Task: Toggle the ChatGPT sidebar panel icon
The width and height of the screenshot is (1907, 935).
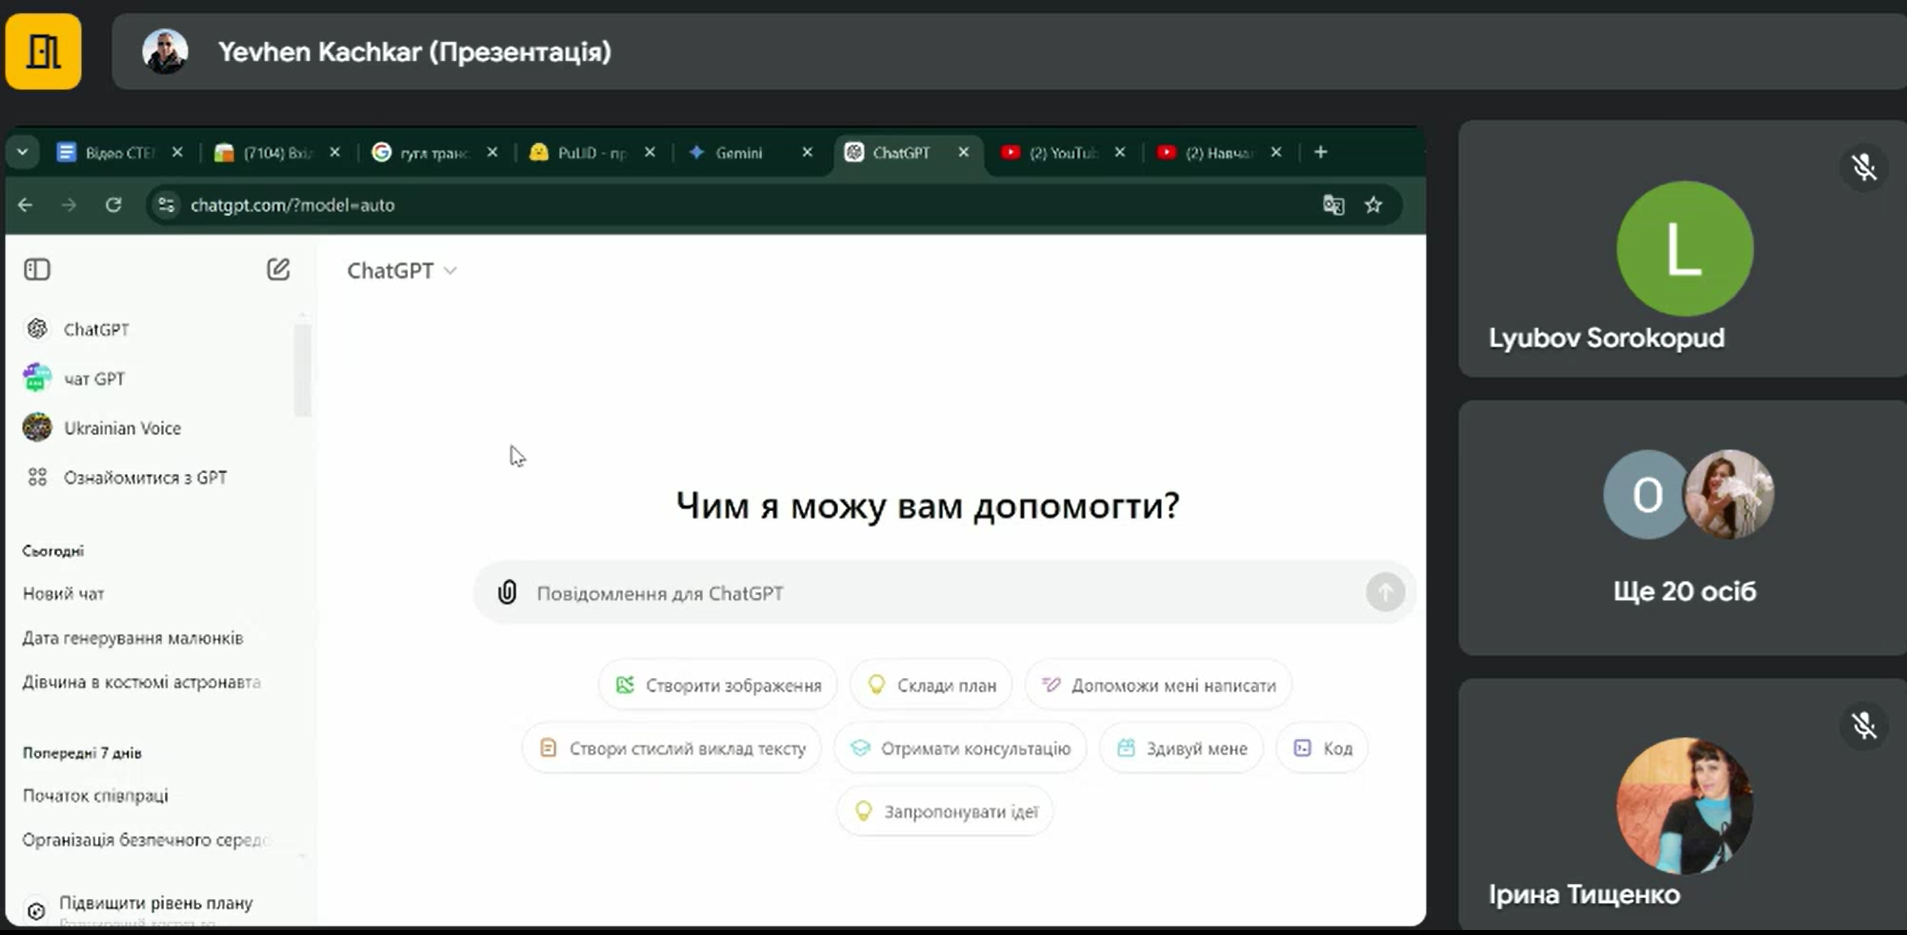Action: (37, 269)
